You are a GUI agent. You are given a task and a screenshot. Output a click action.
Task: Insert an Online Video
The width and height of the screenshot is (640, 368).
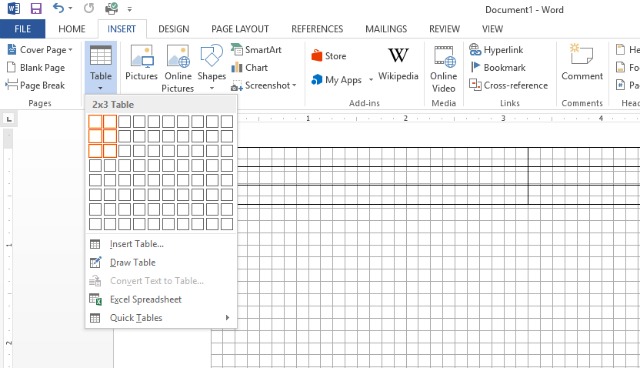444,68
